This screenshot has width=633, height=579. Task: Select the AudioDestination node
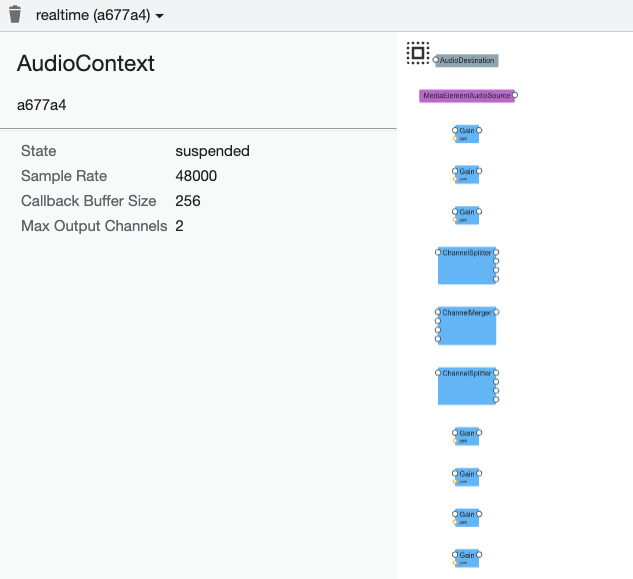(x=468, y=61)
